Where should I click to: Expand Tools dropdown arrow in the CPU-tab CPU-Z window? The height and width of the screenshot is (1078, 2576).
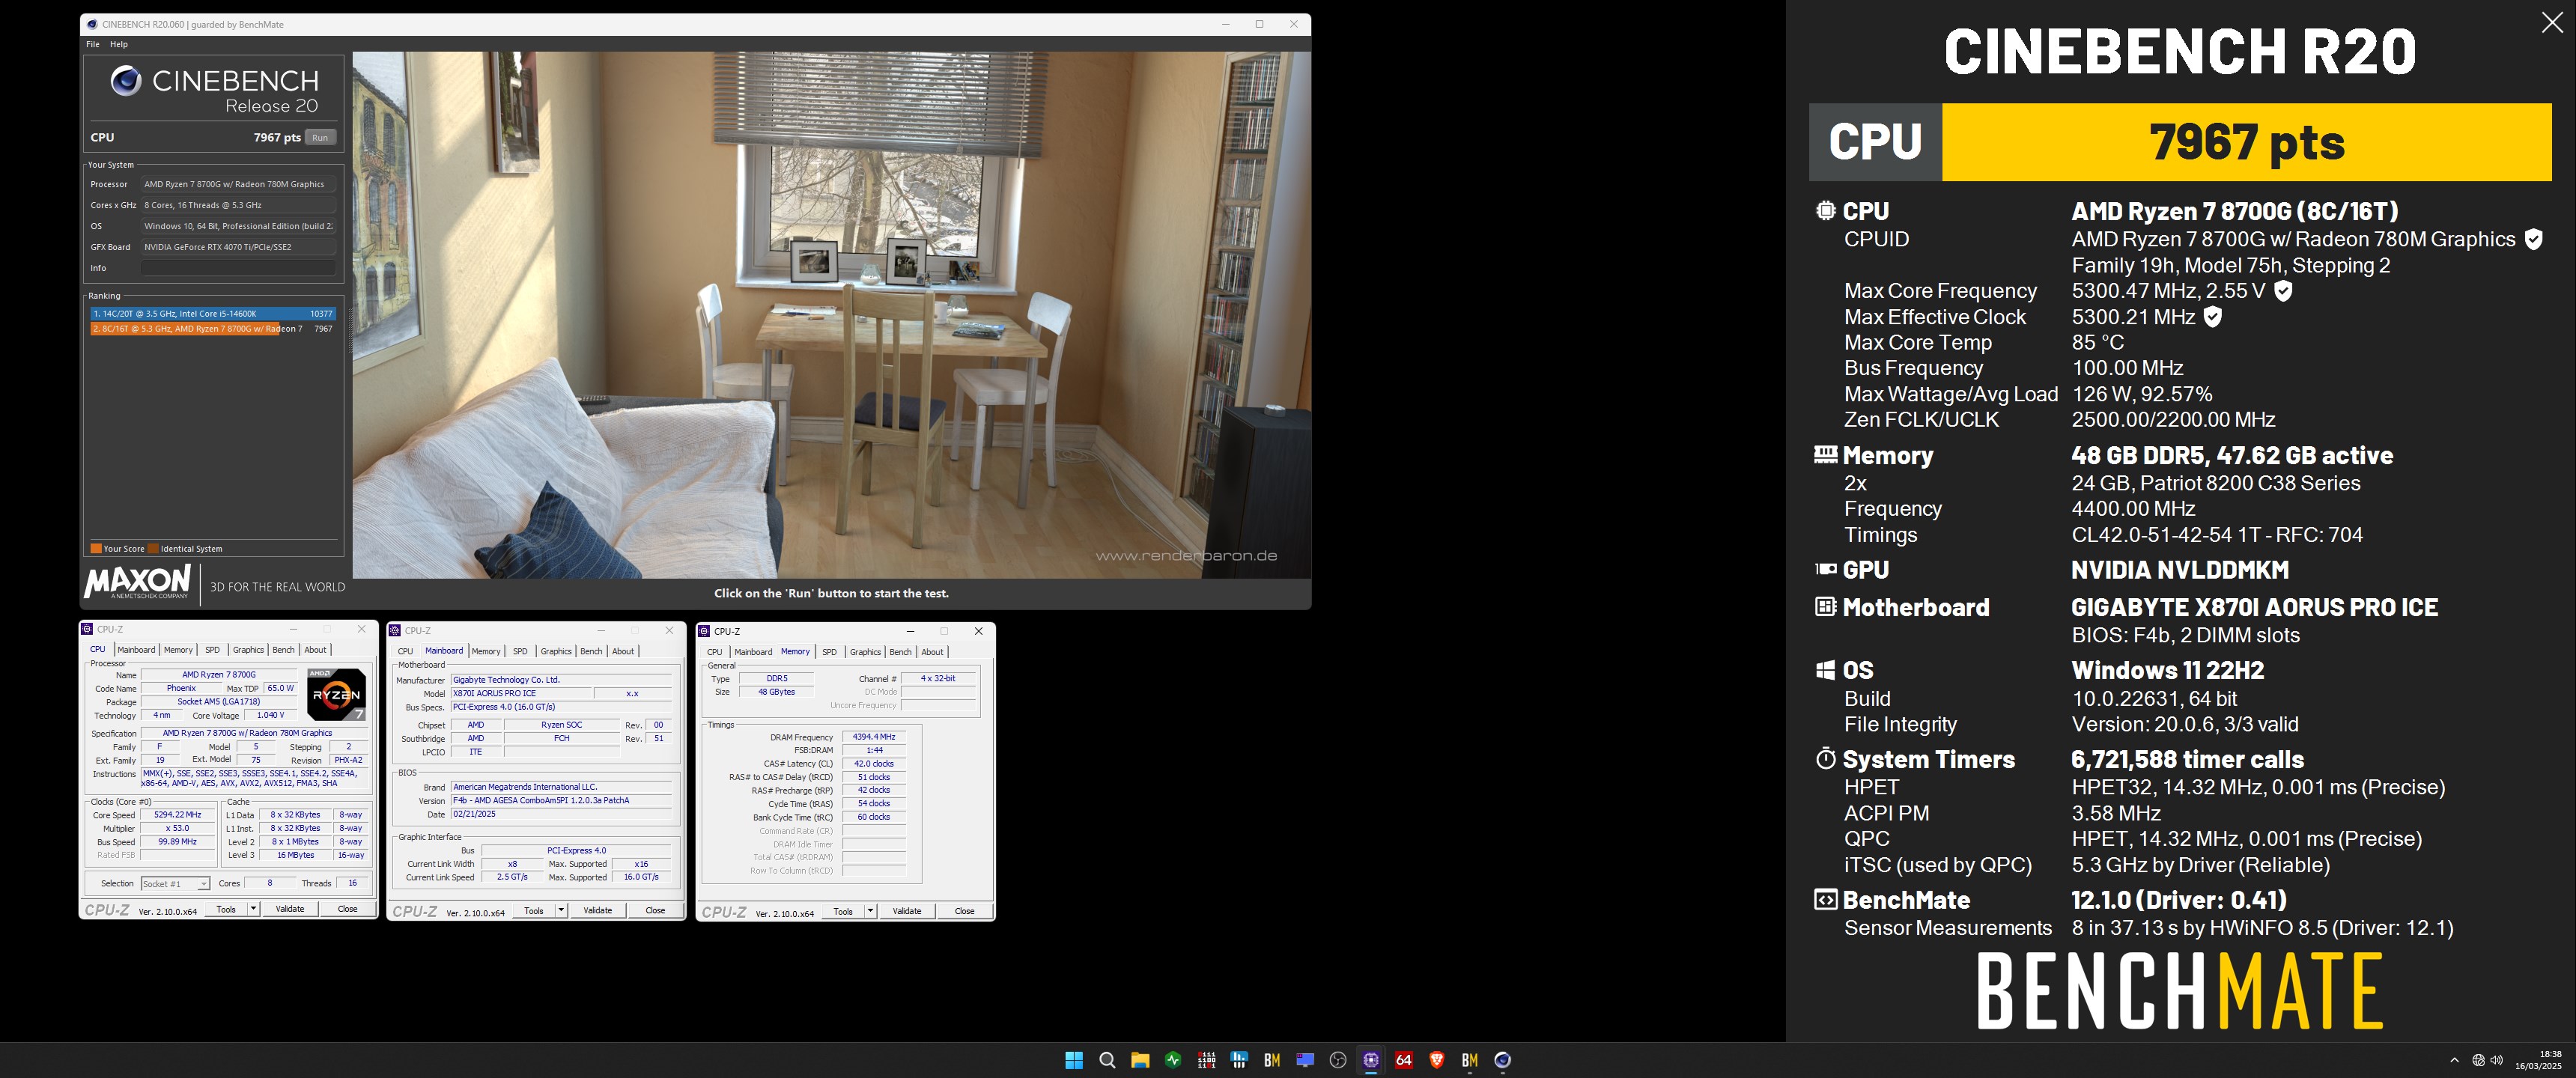(253, 909)
